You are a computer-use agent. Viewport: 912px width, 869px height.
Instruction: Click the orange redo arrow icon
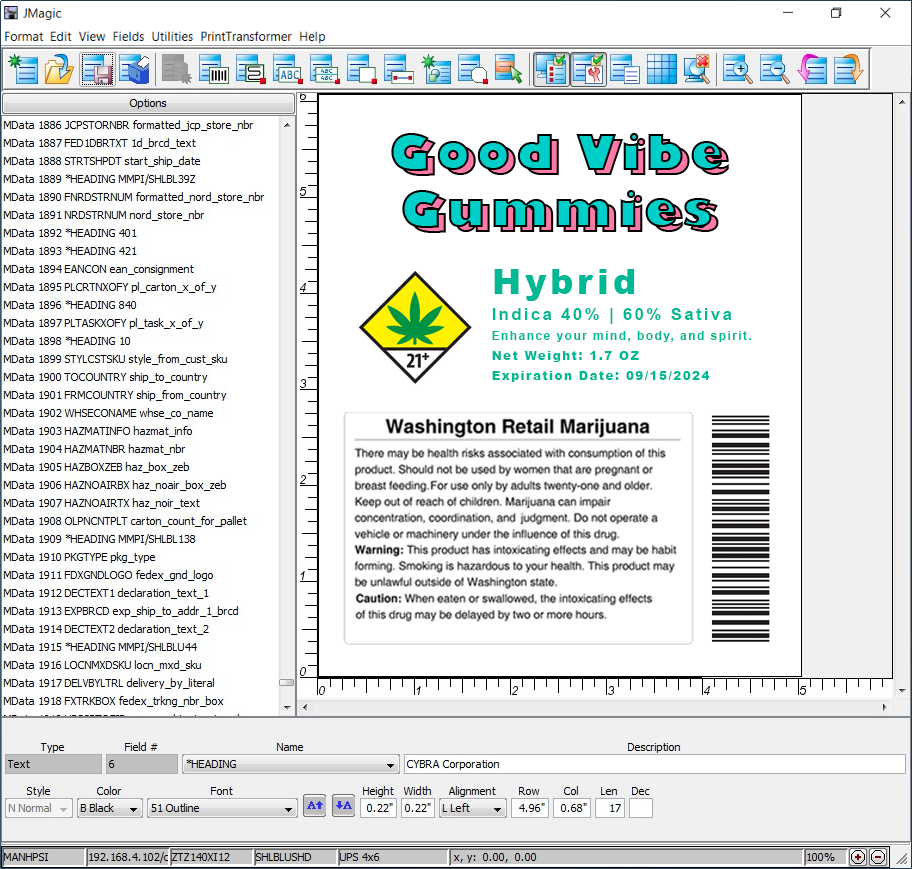point(850,70)
